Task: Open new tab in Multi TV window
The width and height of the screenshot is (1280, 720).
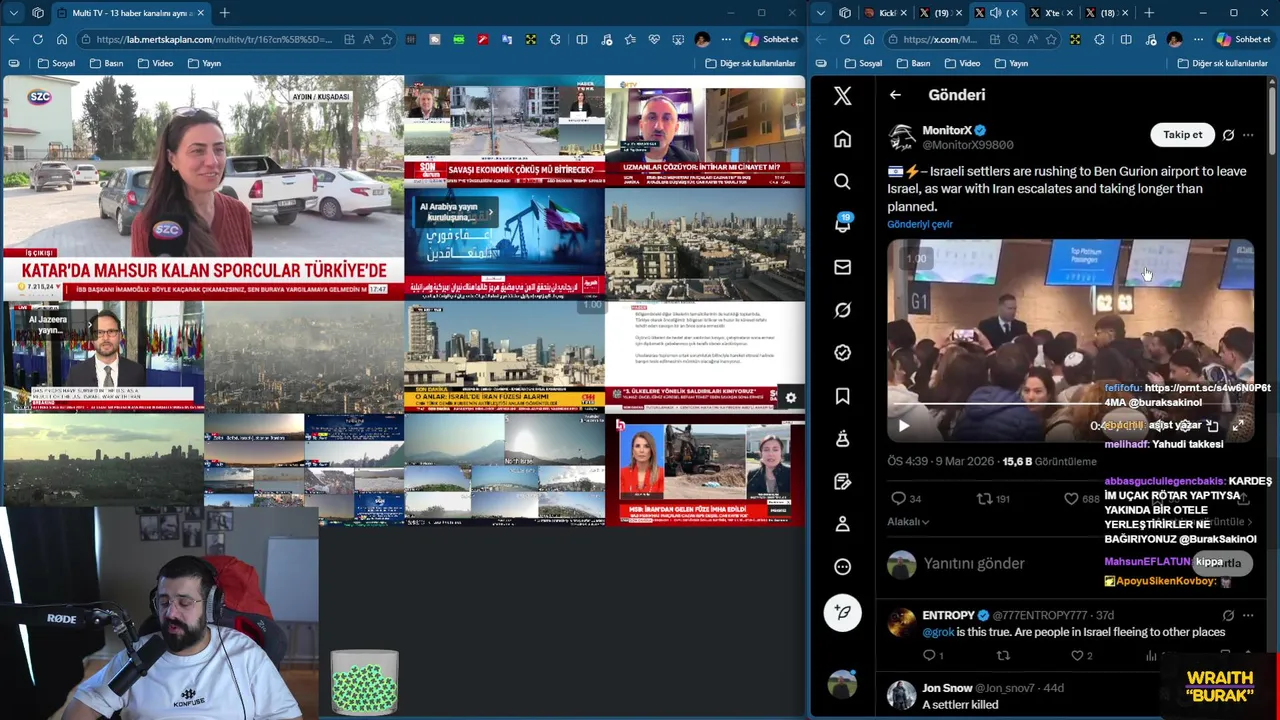Action: click(224, 13)
